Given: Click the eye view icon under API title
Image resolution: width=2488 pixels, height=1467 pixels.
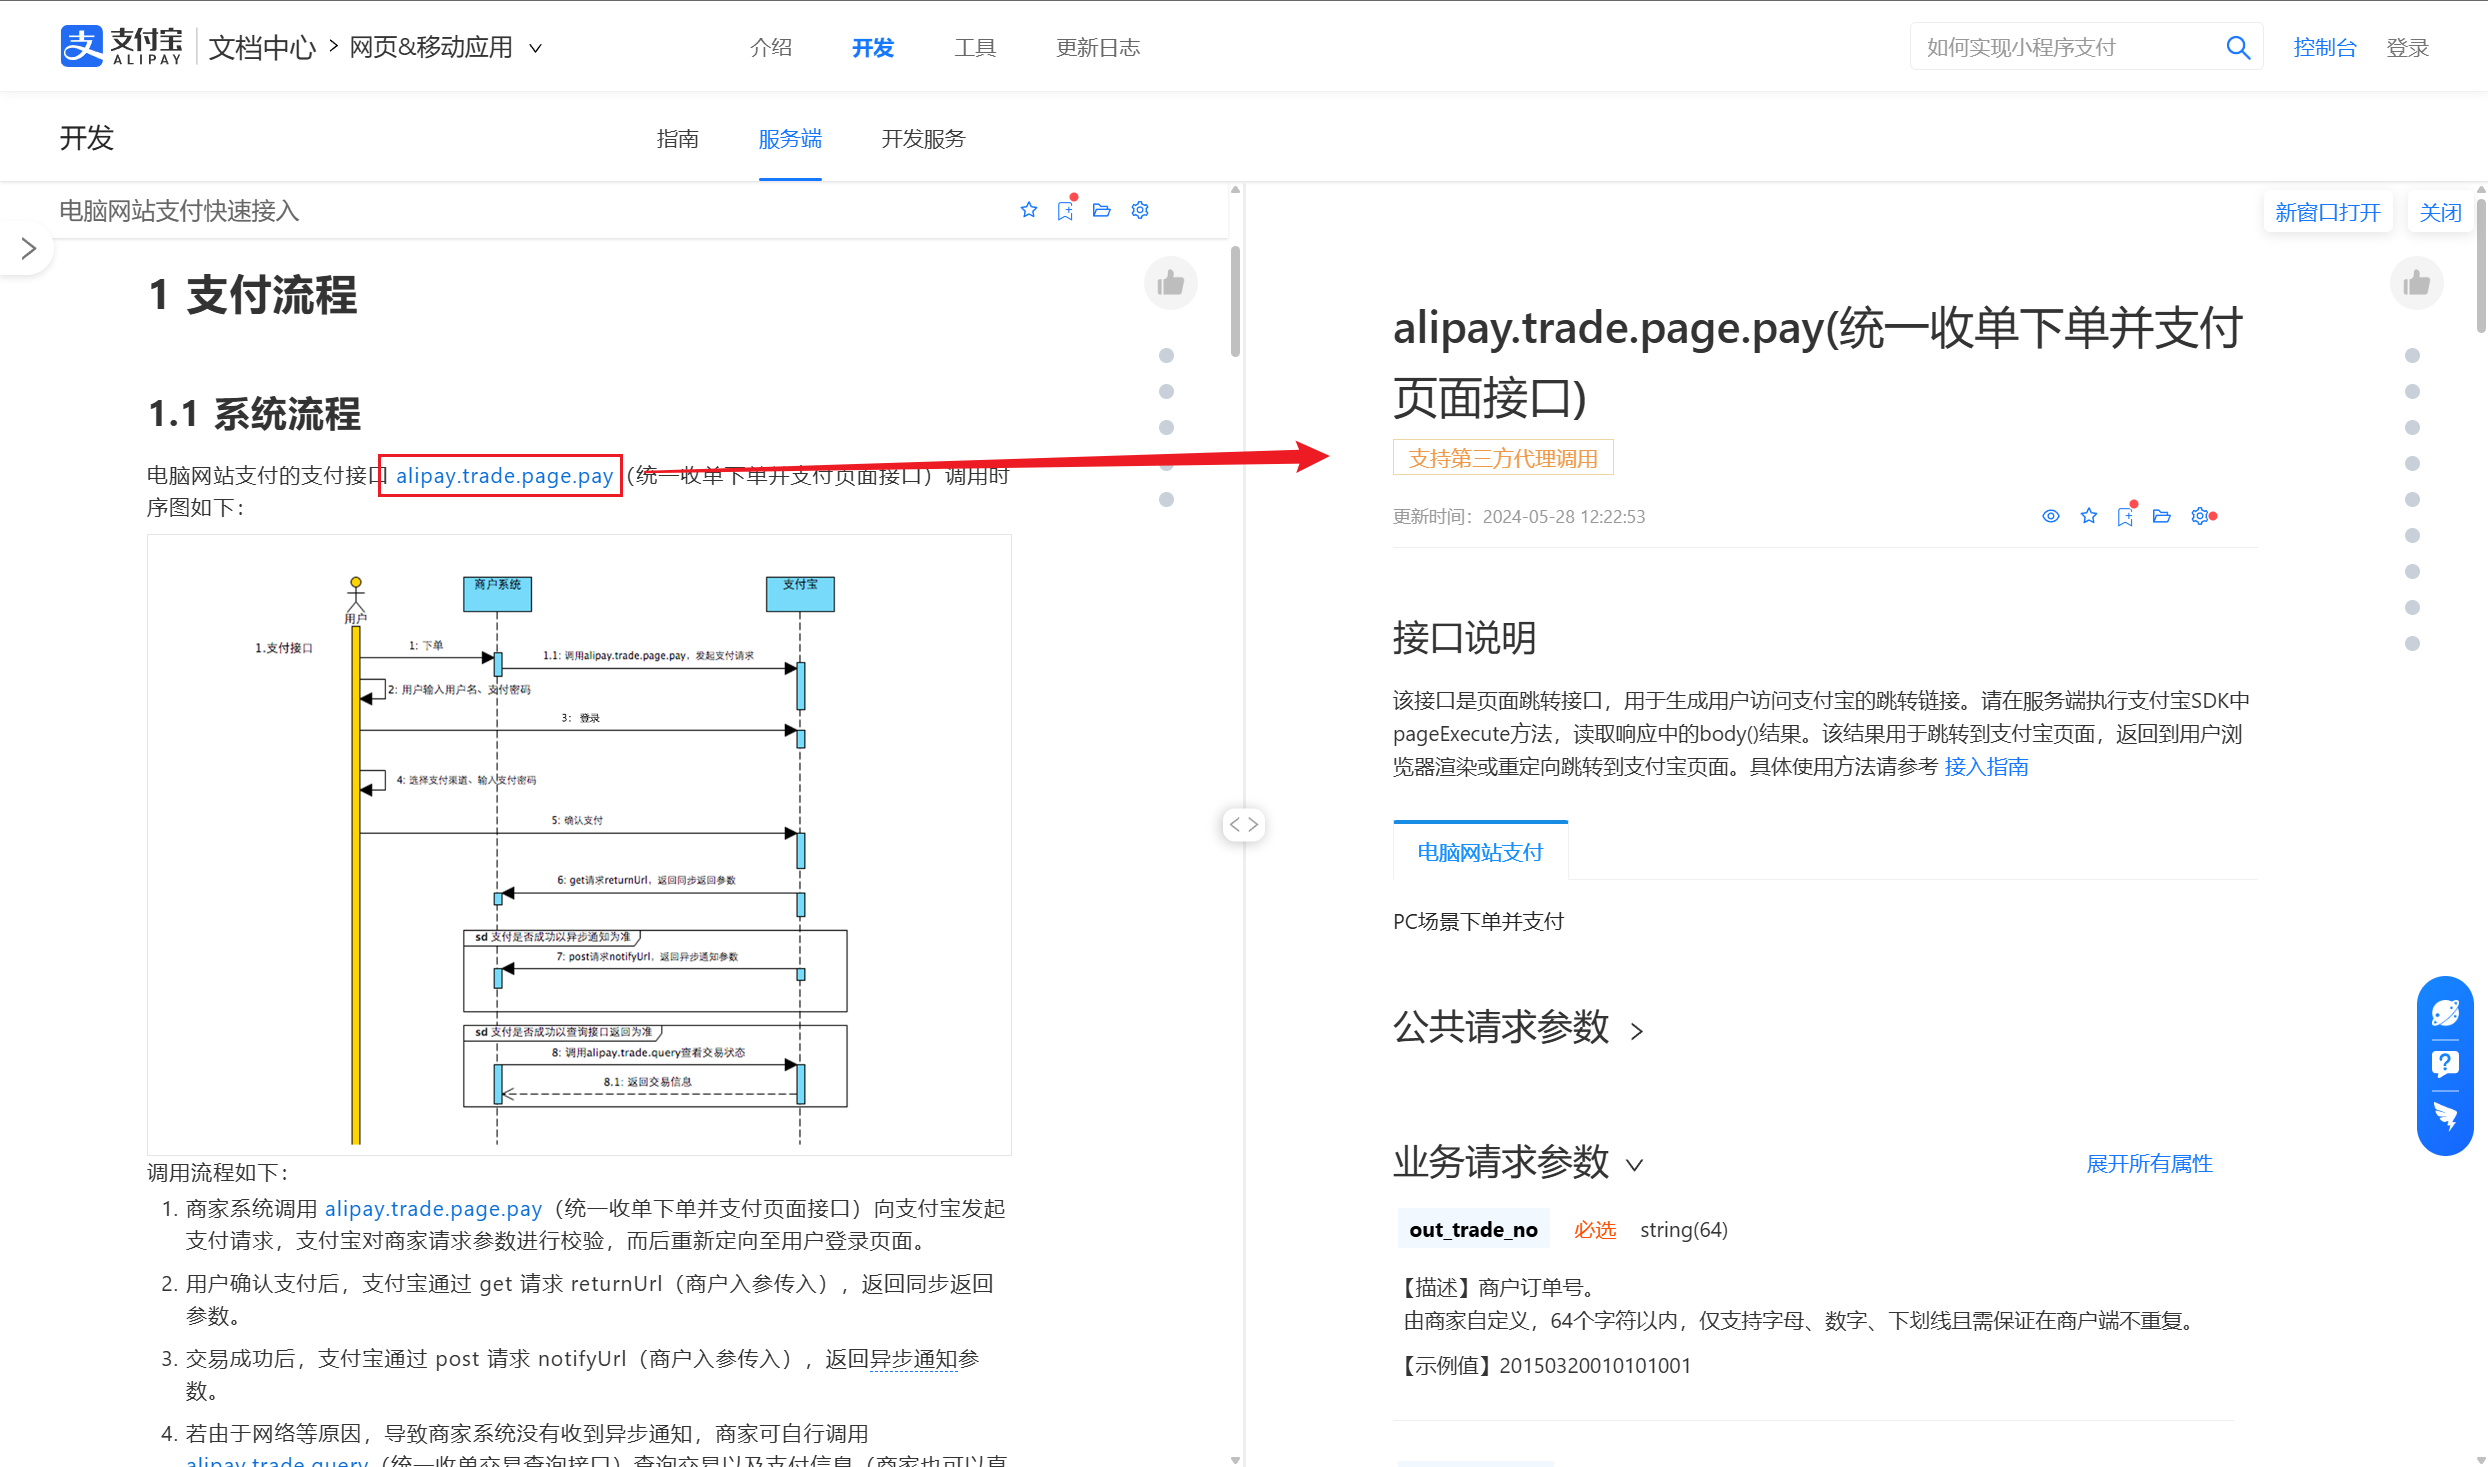Looking at the screenshot, I should pos(2050,516).
